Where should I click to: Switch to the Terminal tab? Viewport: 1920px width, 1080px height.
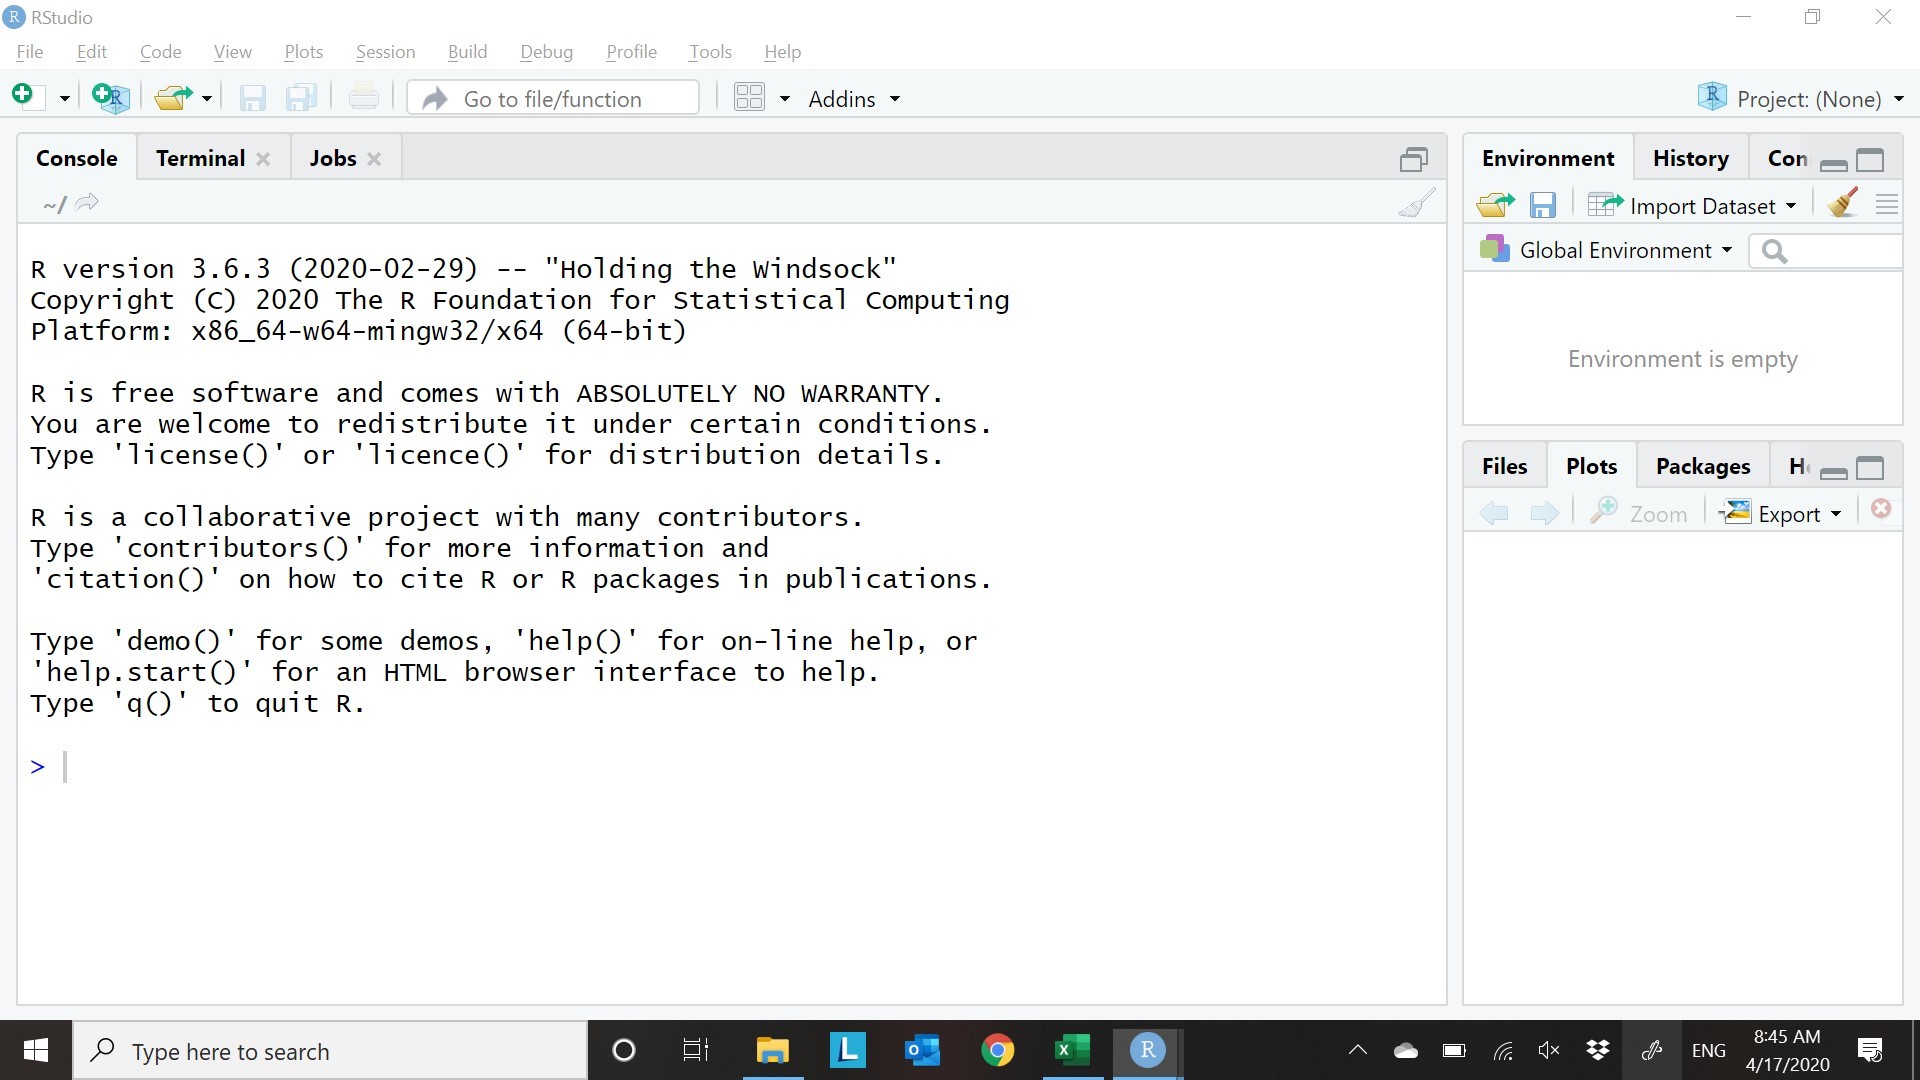click(x=199, y=157)
